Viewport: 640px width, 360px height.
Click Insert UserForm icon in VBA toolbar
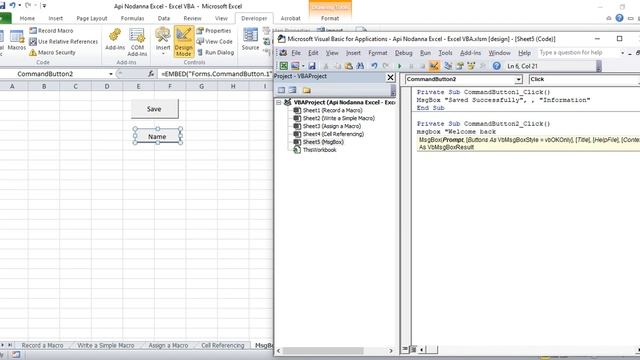coord(295,66)
